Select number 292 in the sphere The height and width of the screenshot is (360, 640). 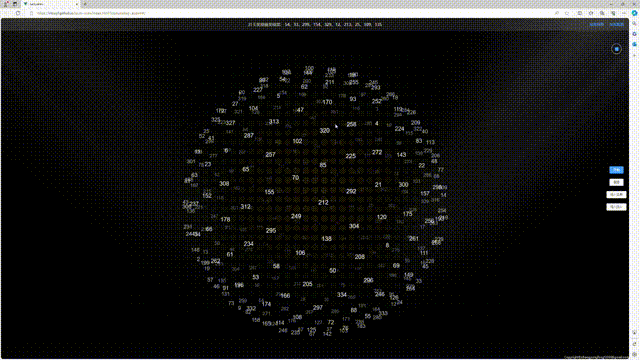351,191
